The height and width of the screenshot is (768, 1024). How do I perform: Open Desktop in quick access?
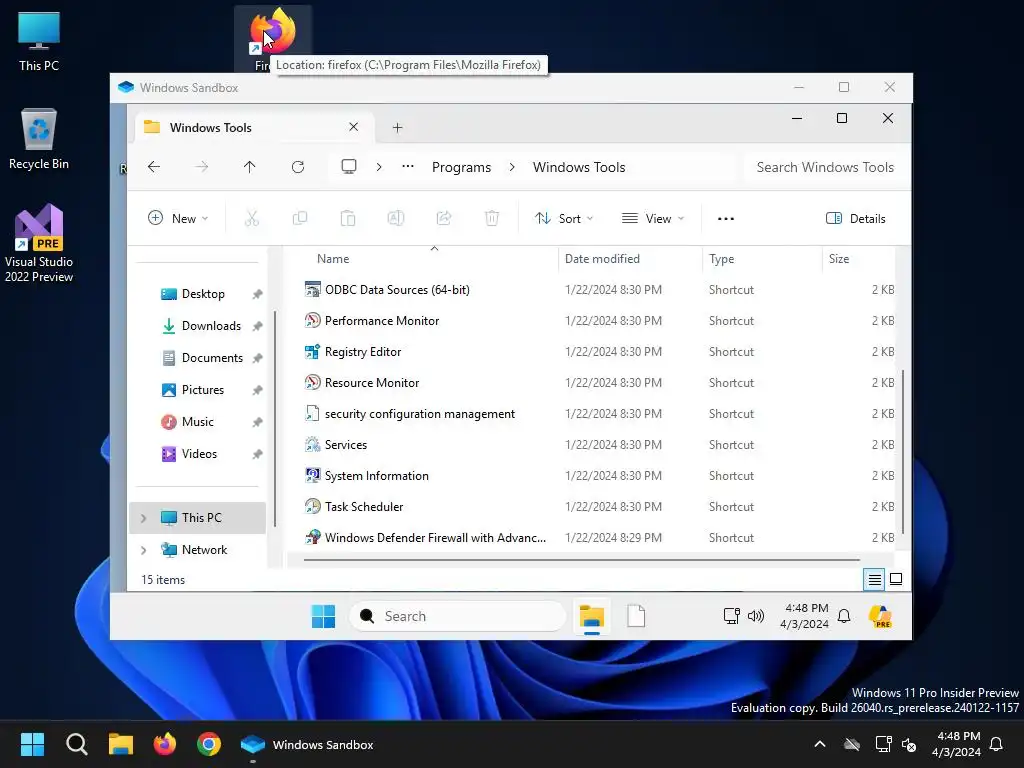tap(202, 294)
